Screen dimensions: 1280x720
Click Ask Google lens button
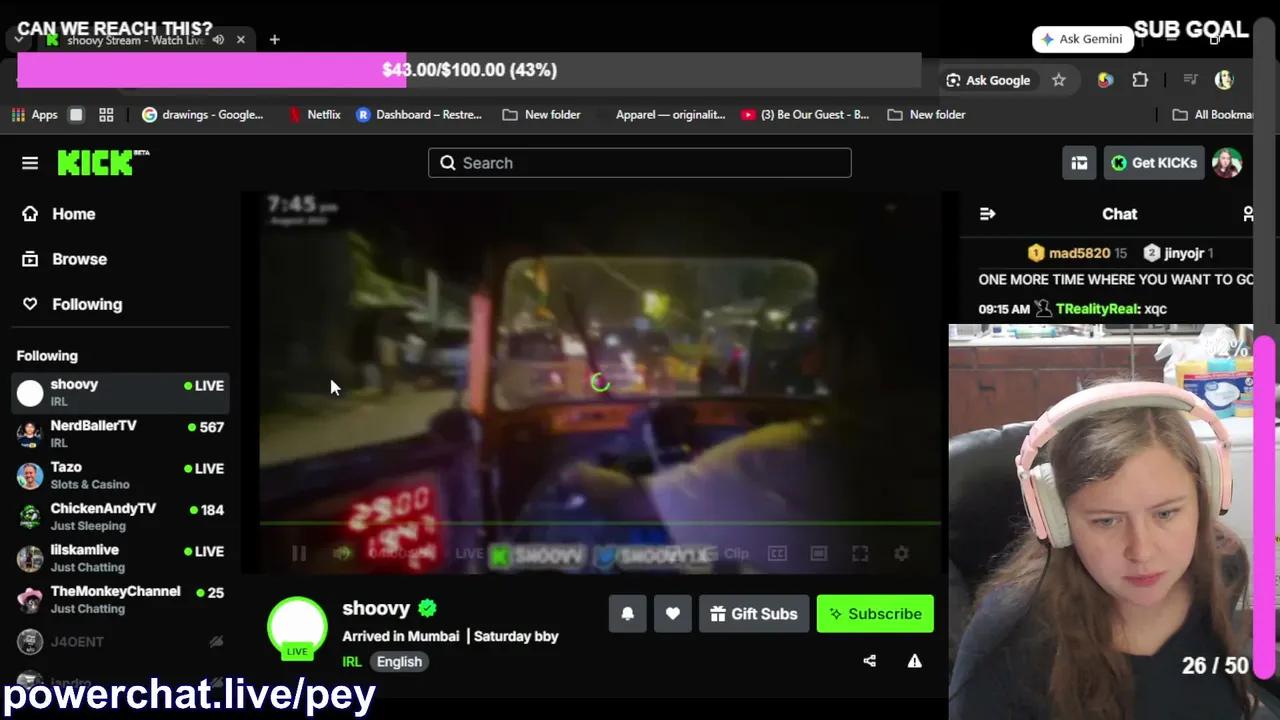[988, 80]
